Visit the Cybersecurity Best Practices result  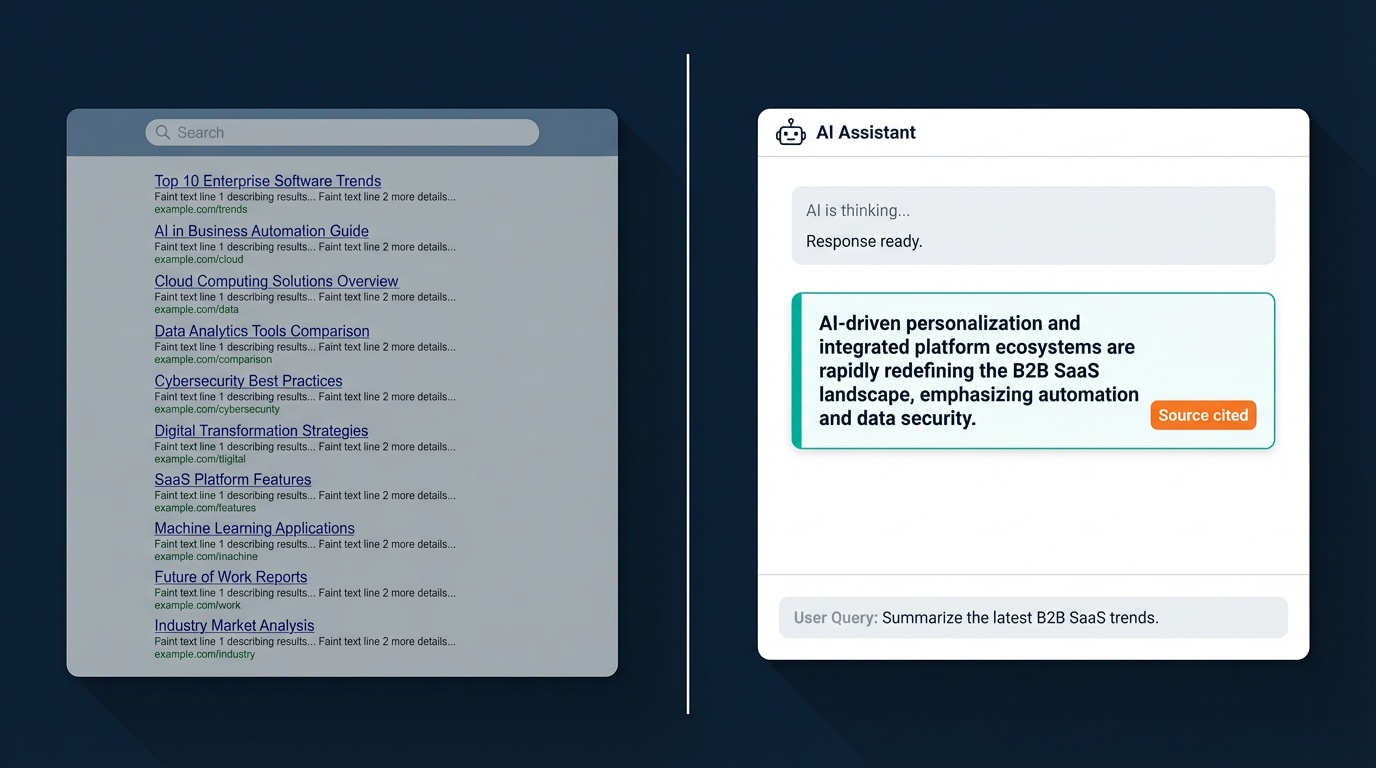[x=248, y=381]
